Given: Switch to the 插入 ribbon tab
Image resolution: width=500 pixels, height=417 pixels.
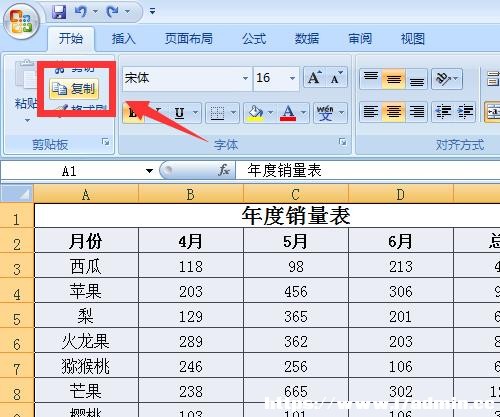Looking at the screenshot, I should (x=124, y=39).
